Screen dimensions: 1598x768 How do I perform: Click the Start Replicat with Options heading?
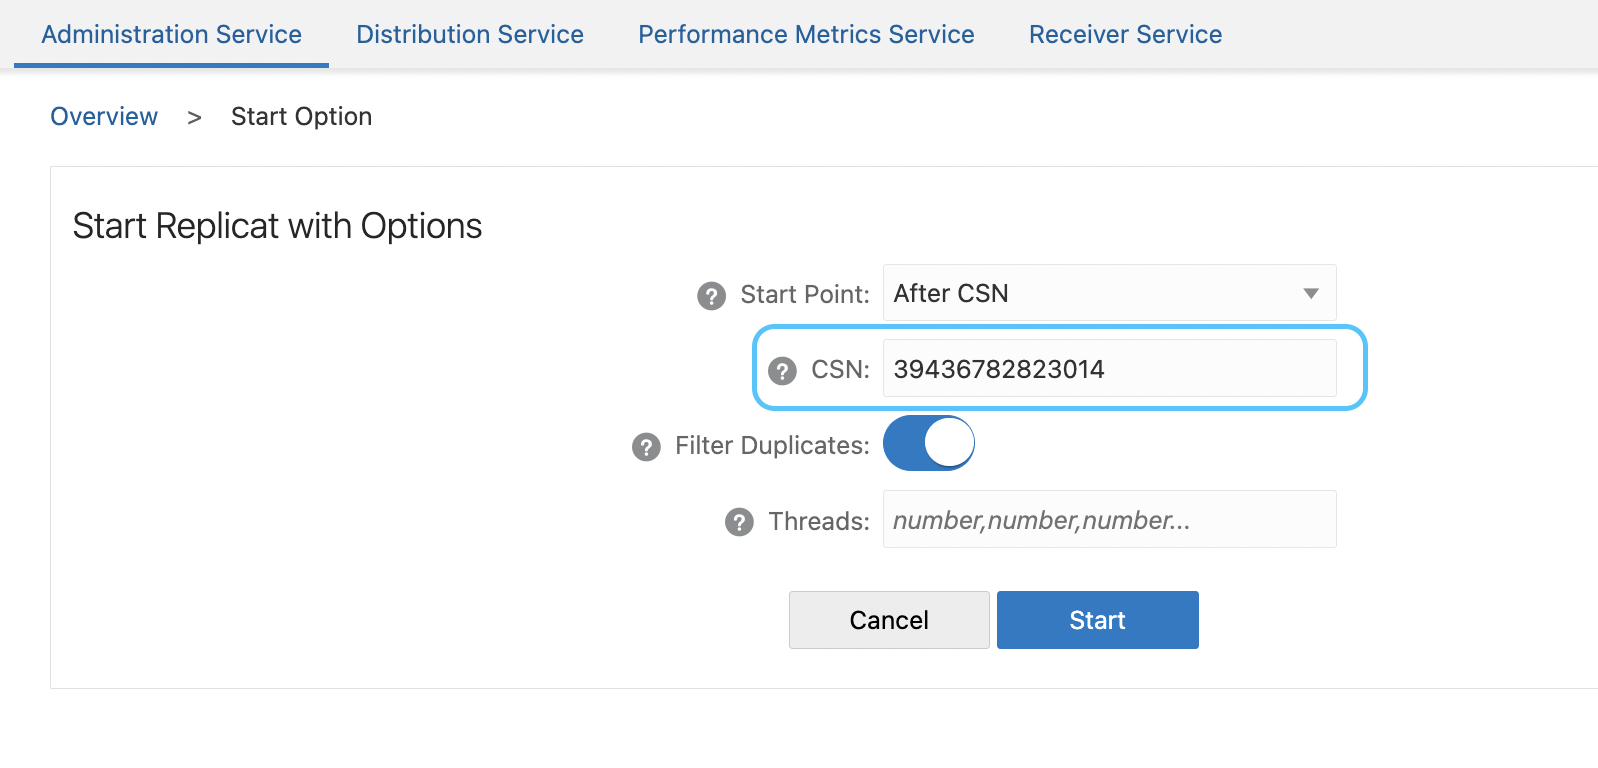point(277,226)
